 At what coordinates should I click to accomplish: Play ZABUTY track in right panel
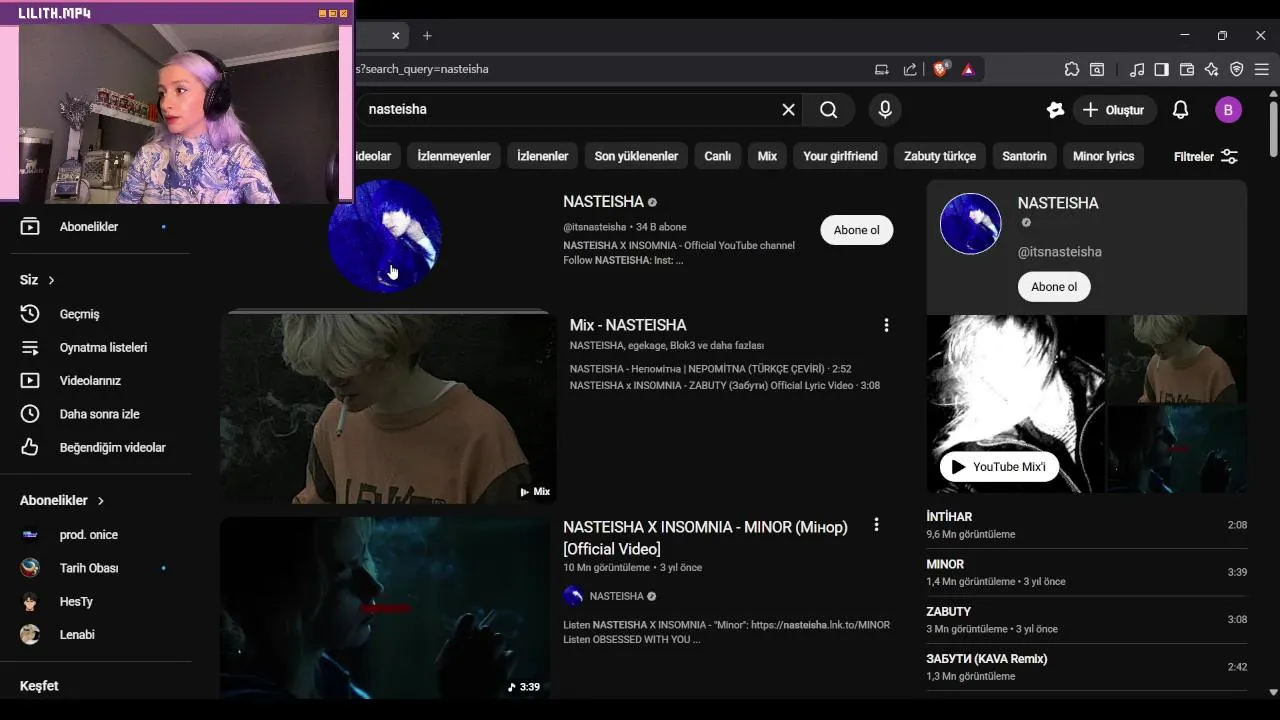pyautogui.click(x=1087, y=620)
